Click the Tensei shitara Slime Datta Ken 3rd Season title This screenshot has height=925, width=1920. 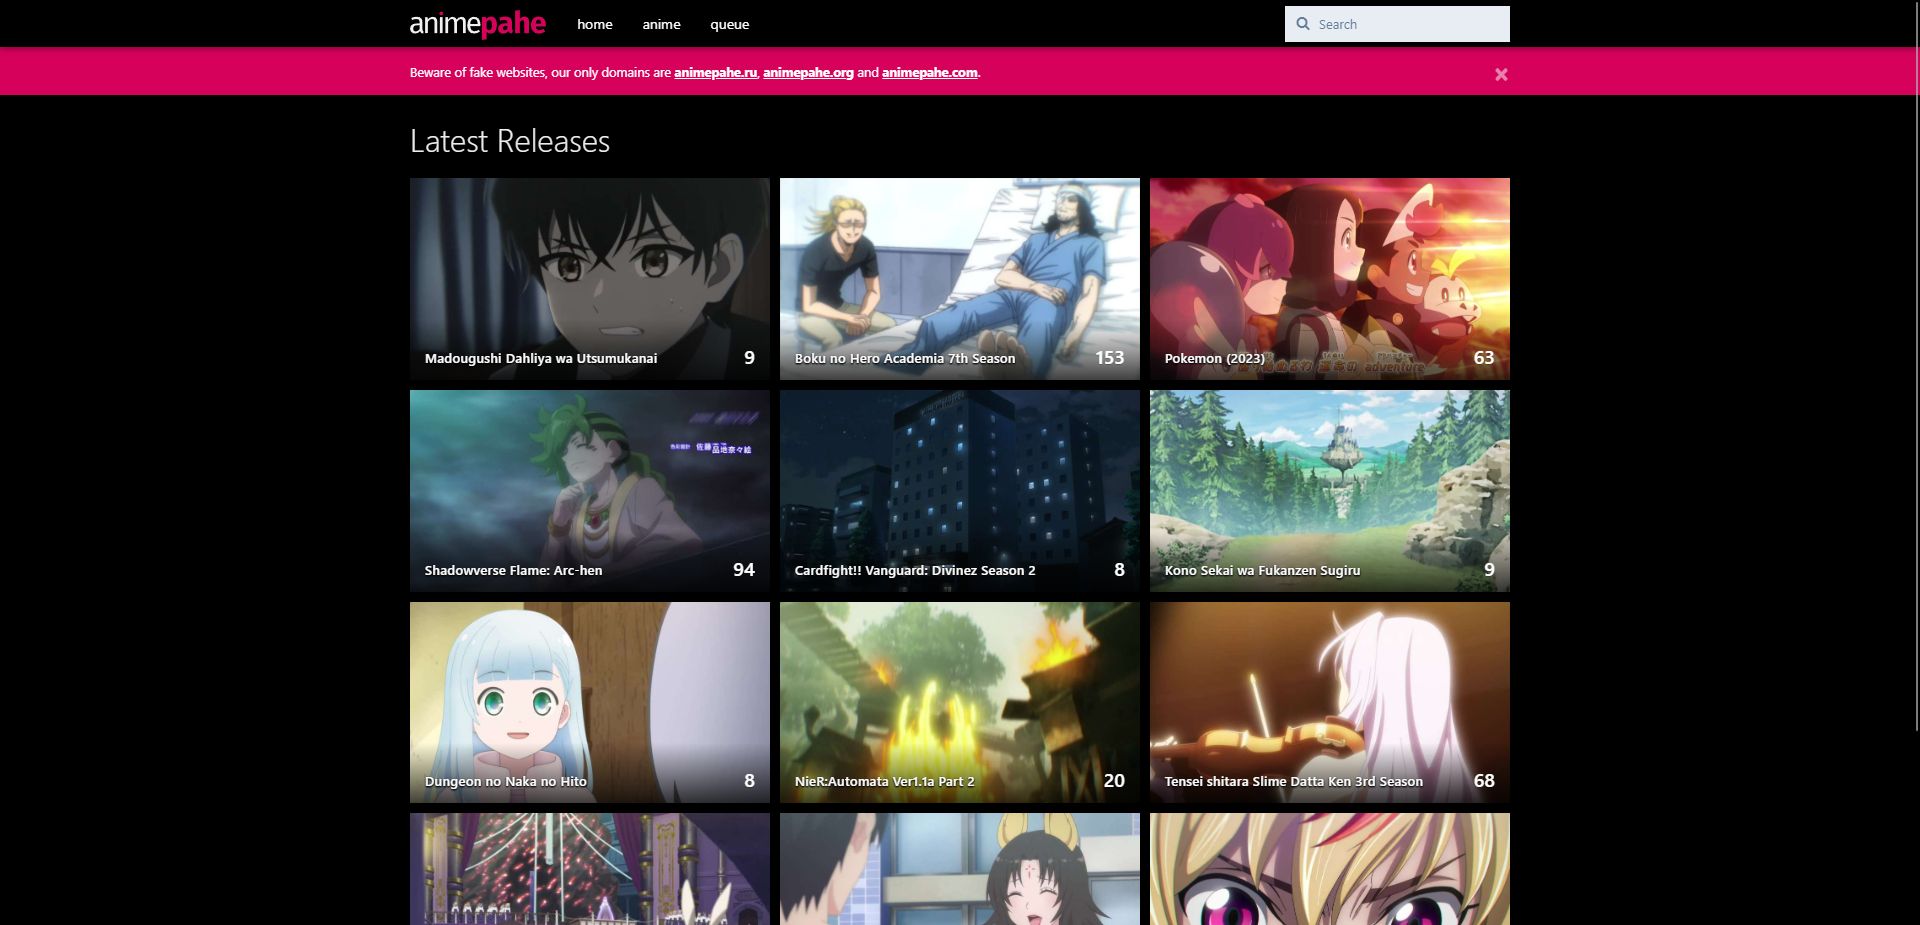point(1293,781)
